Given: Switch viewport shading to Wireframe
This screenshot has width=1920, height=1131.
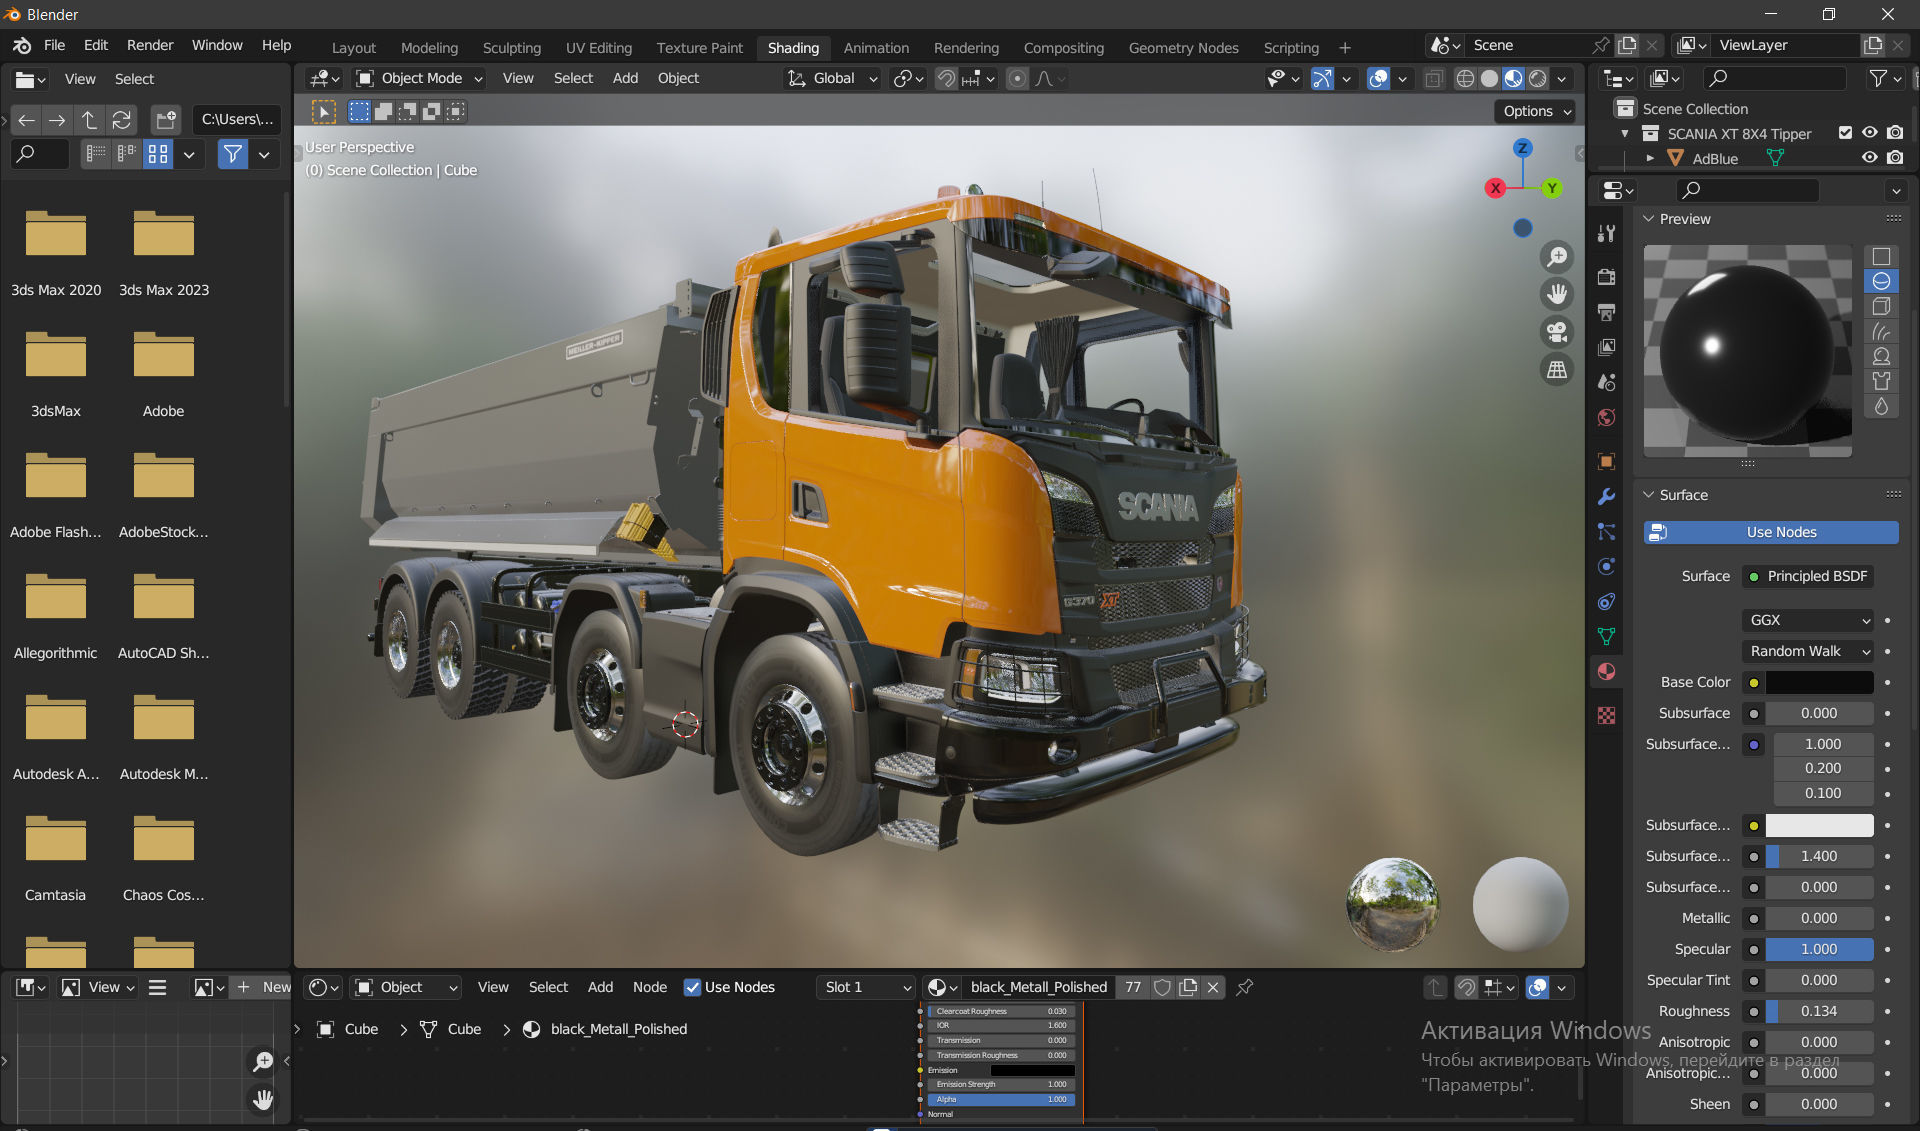Looking at the screenshot, I should point(1465,78).
